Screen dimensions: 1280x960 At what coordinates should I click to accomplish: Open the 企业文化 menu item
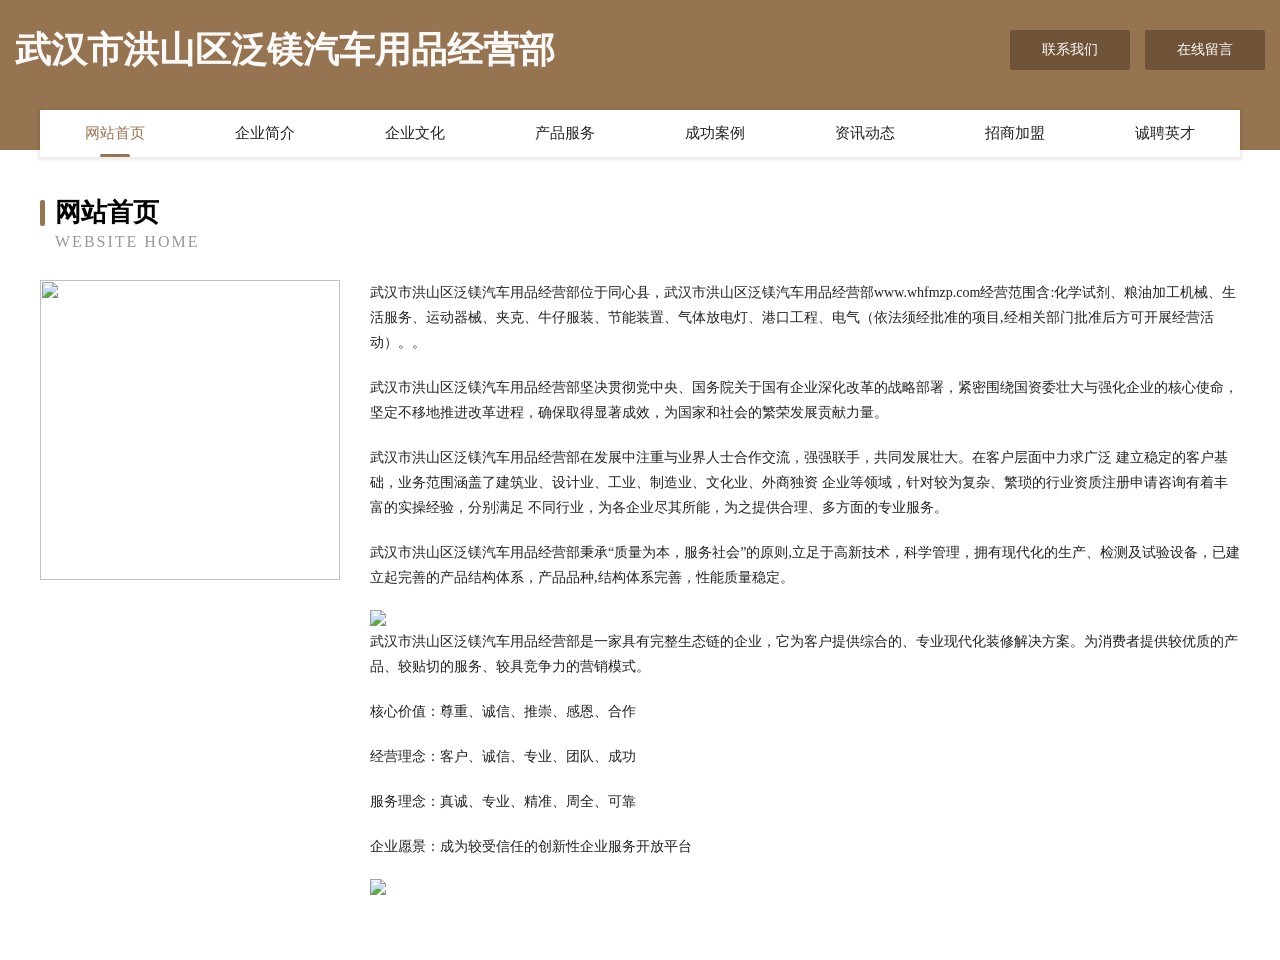pyautogui.click(x=415, y=133)
